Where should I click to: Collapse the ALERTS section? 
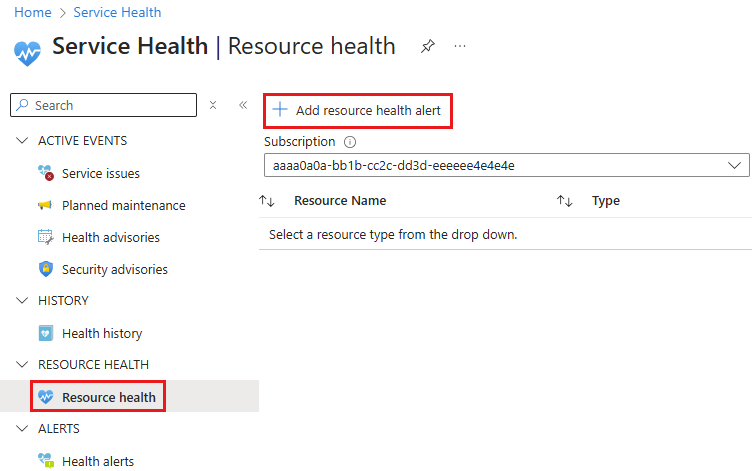(22, 428)
